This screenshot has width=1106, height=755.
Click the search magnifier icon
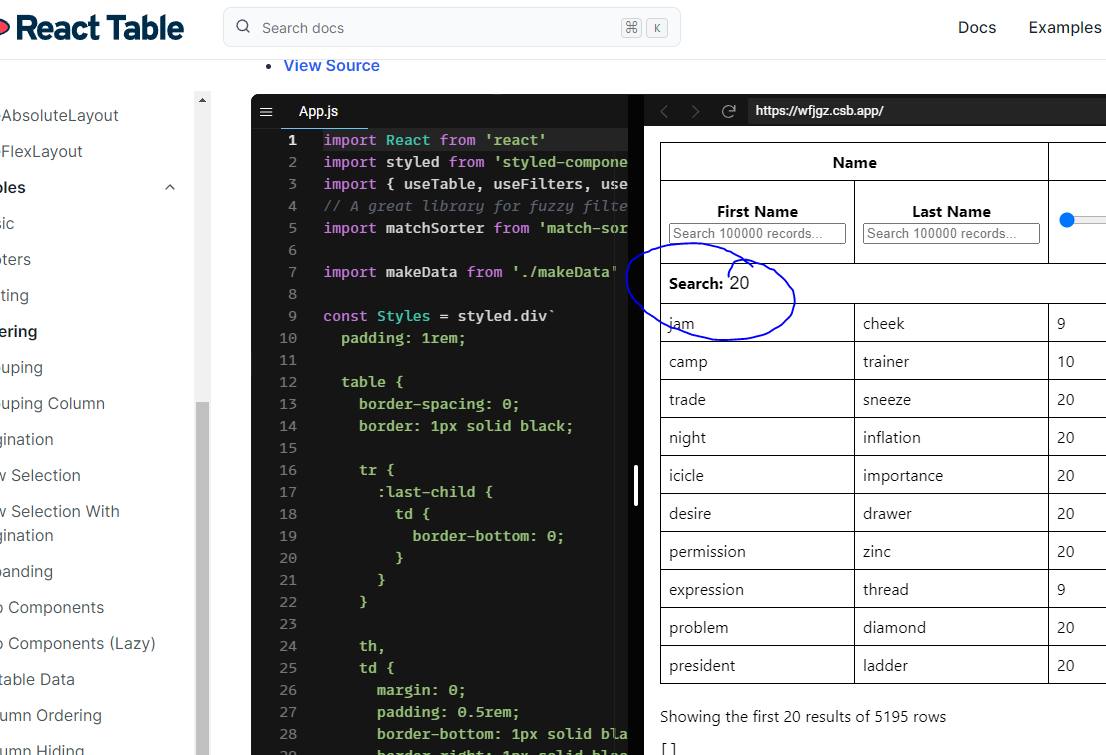[x=243, y=28]
